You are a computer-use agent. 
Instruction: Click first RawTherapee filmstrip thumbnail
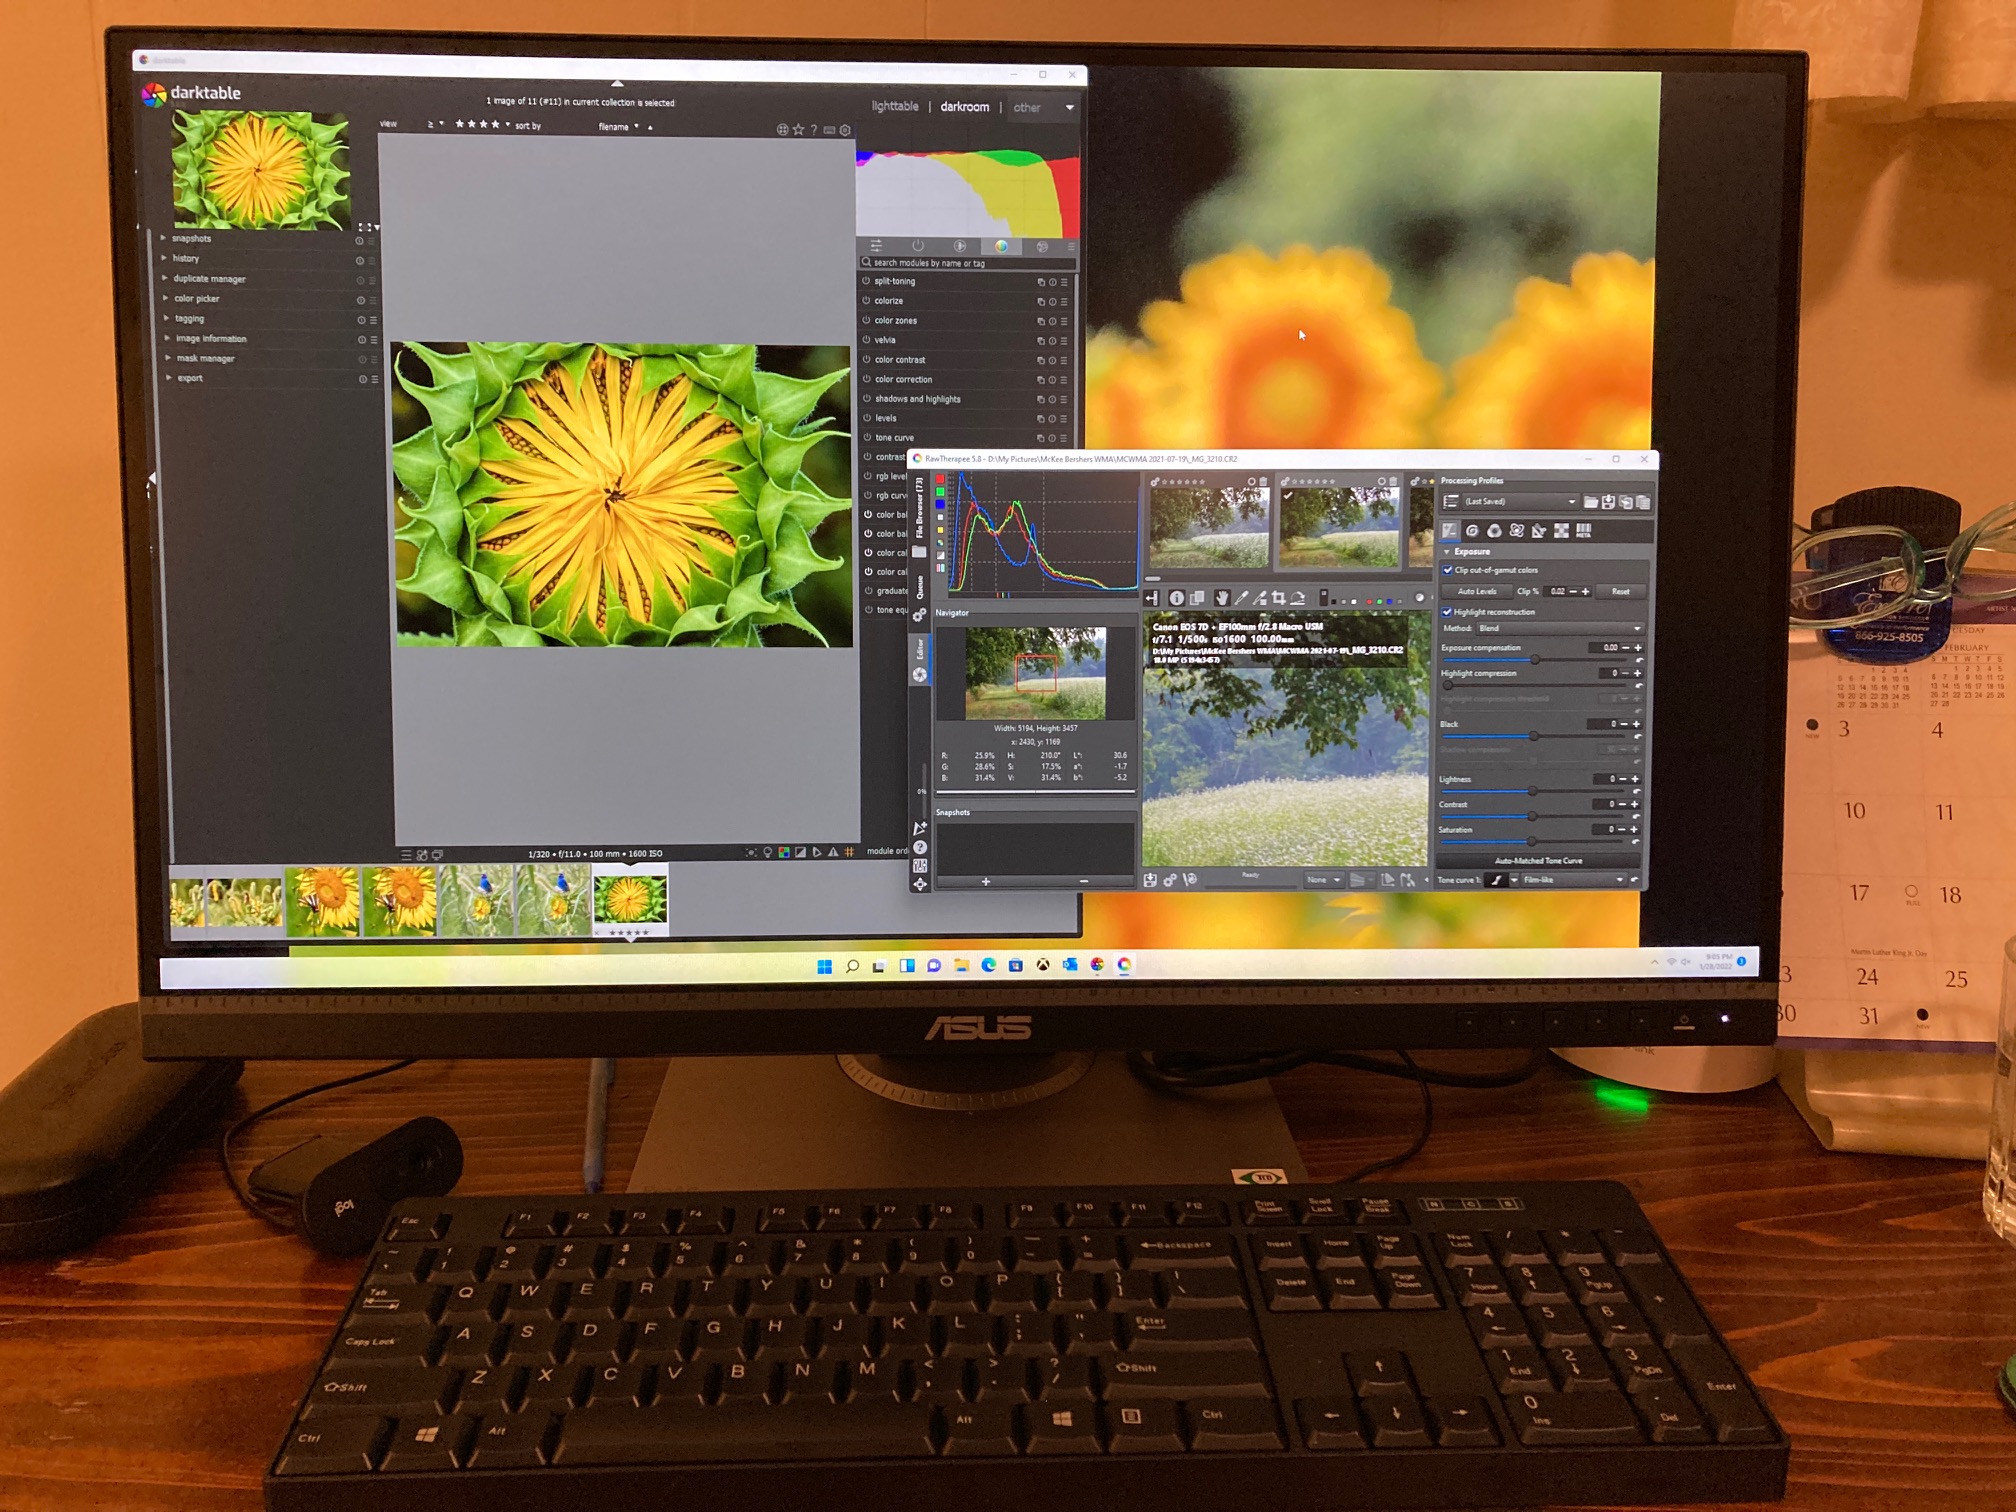[x=1209, y=526]
